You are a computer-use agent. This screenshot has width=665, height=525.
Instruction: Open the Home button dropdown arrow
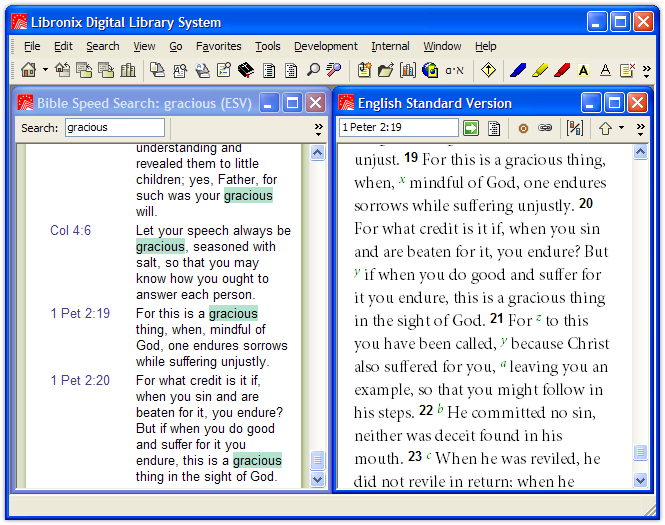pyautogui.click(x=45, y=70)
